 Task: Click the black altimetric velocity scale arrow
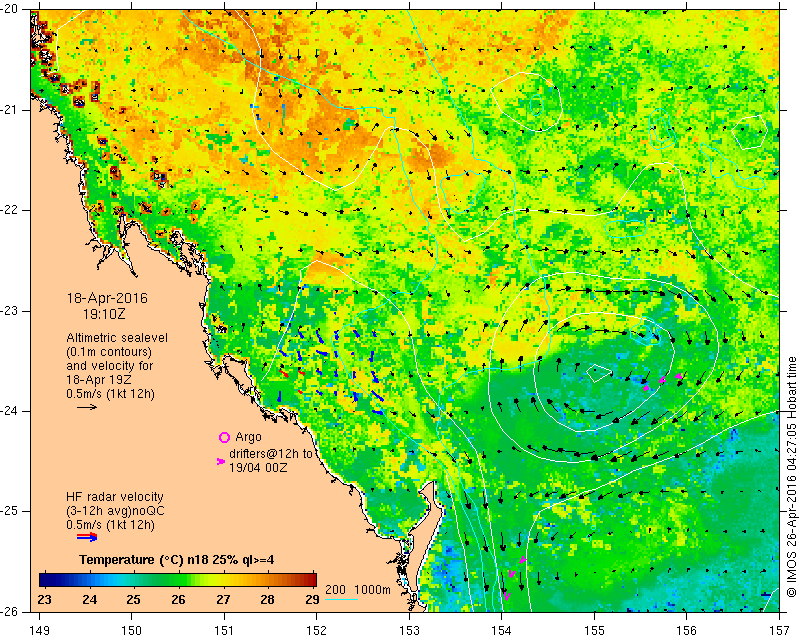(x=87, y=407)
